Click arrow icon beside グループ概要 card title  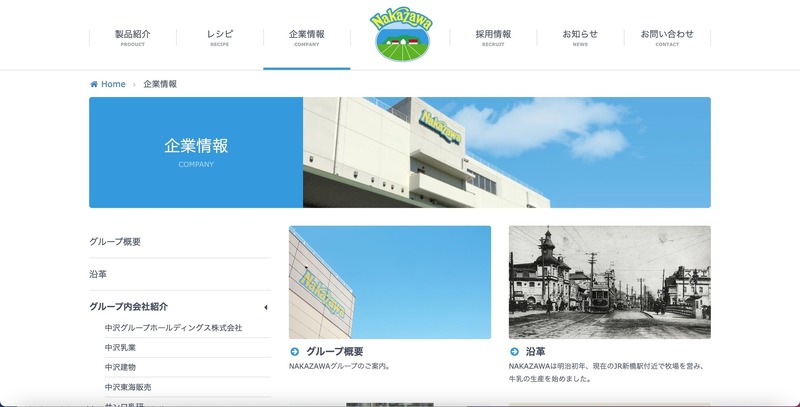(295, 352)
